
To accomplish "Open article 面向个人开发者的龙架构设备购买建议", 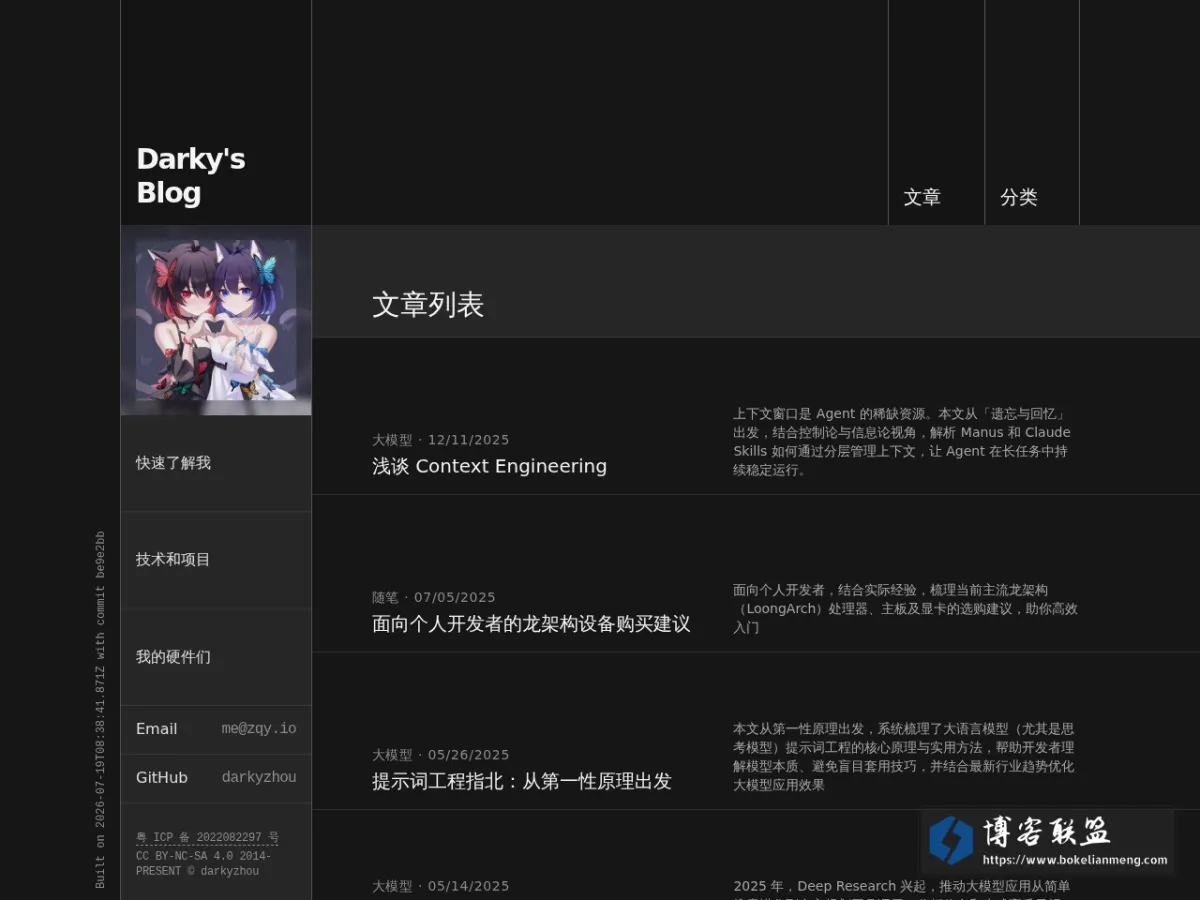I will 531,624.
